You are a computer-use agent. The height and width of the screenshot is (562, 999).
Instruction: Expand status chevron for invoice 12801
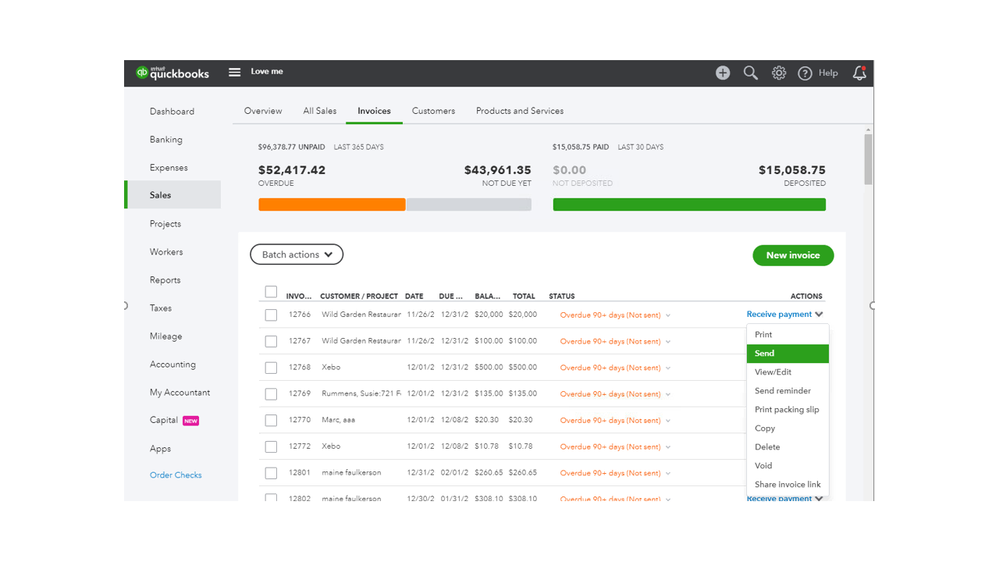668,473
